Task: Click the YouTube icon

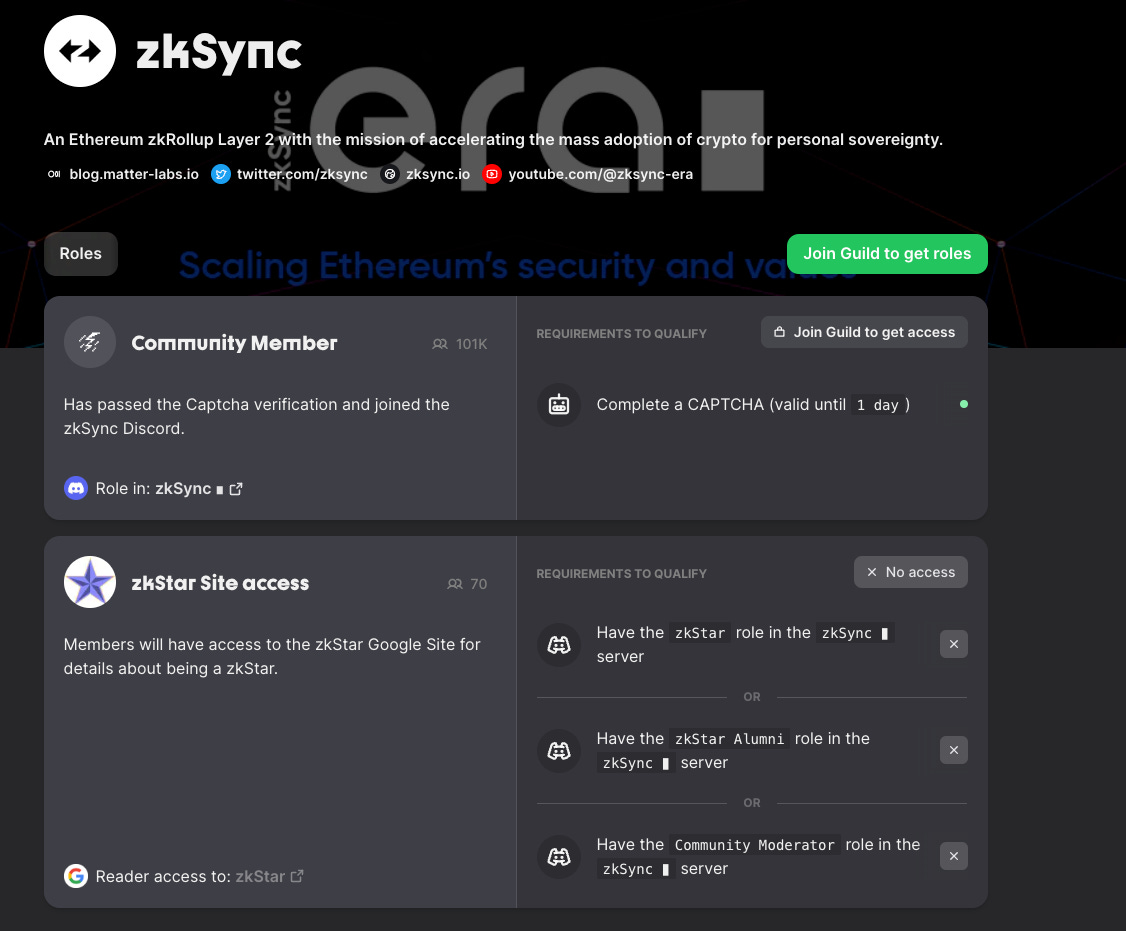Action: point(492,174)
